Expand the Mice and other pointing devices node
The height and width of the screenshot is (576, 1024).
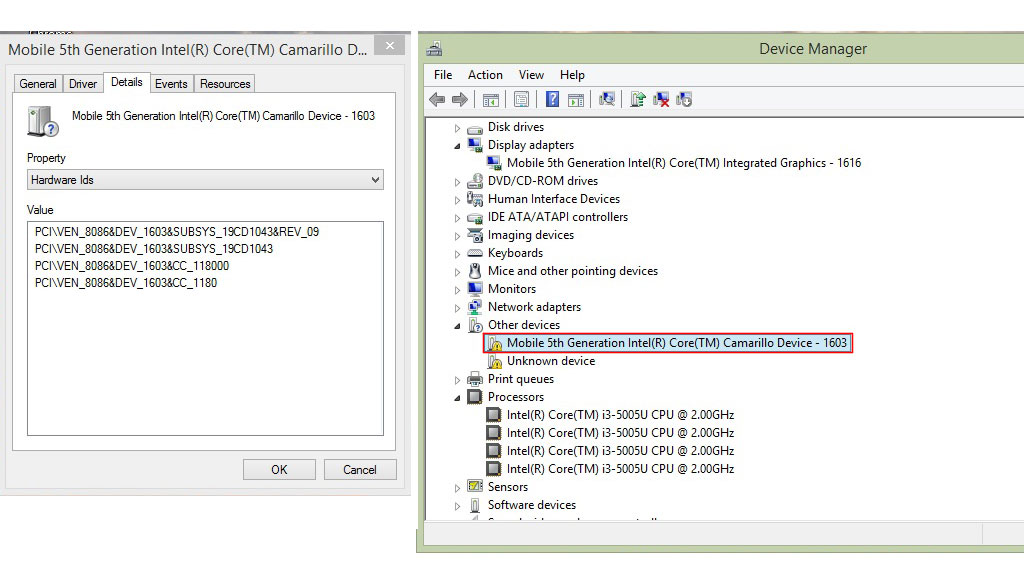coord(457,272)
